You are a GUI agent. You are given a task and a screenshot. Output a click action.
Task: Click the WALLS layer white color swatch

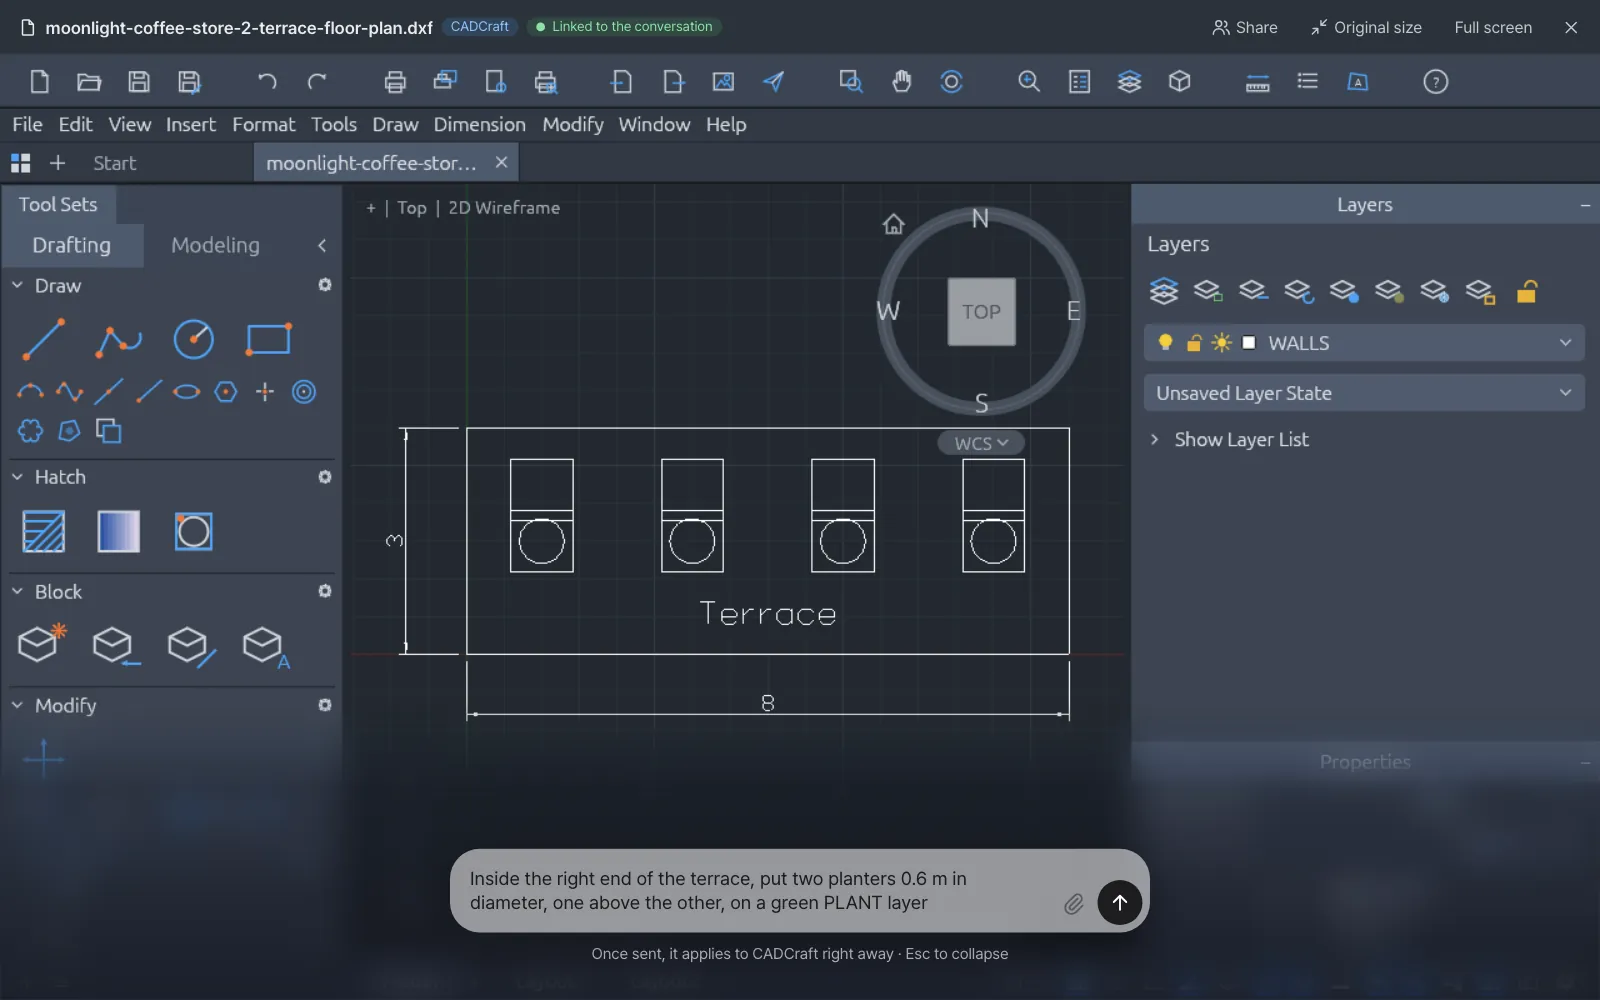[1248, 343]
